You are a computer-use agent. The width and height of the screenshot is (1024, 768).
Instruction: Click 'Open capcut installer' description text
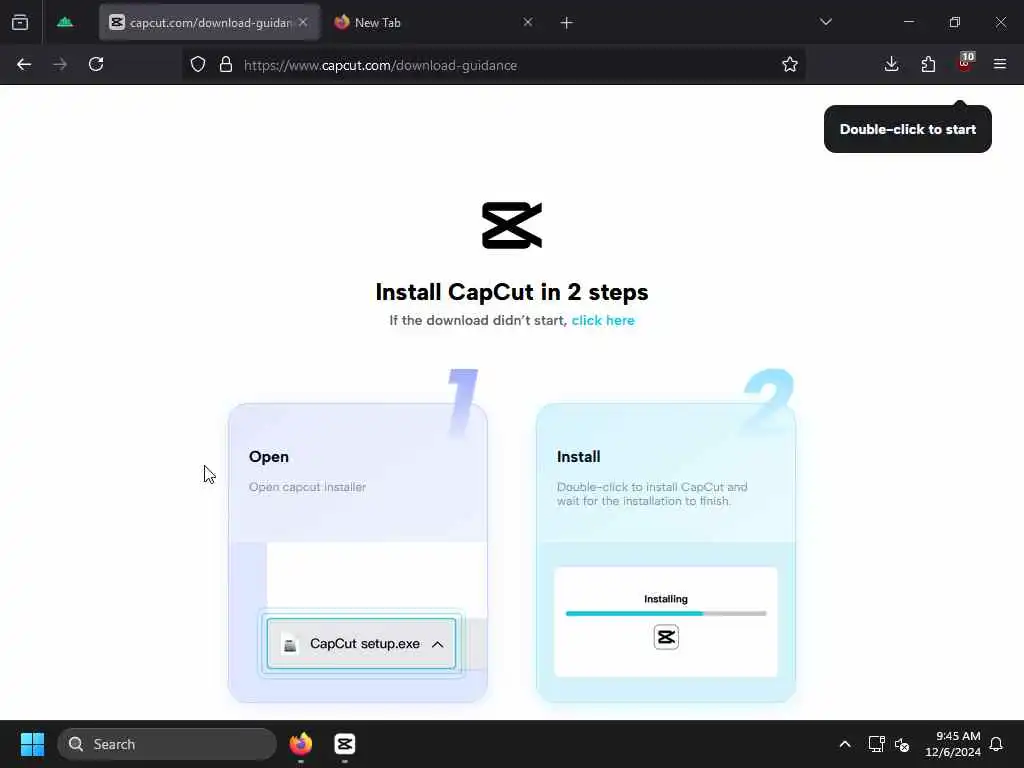click(x=307, y=487)
